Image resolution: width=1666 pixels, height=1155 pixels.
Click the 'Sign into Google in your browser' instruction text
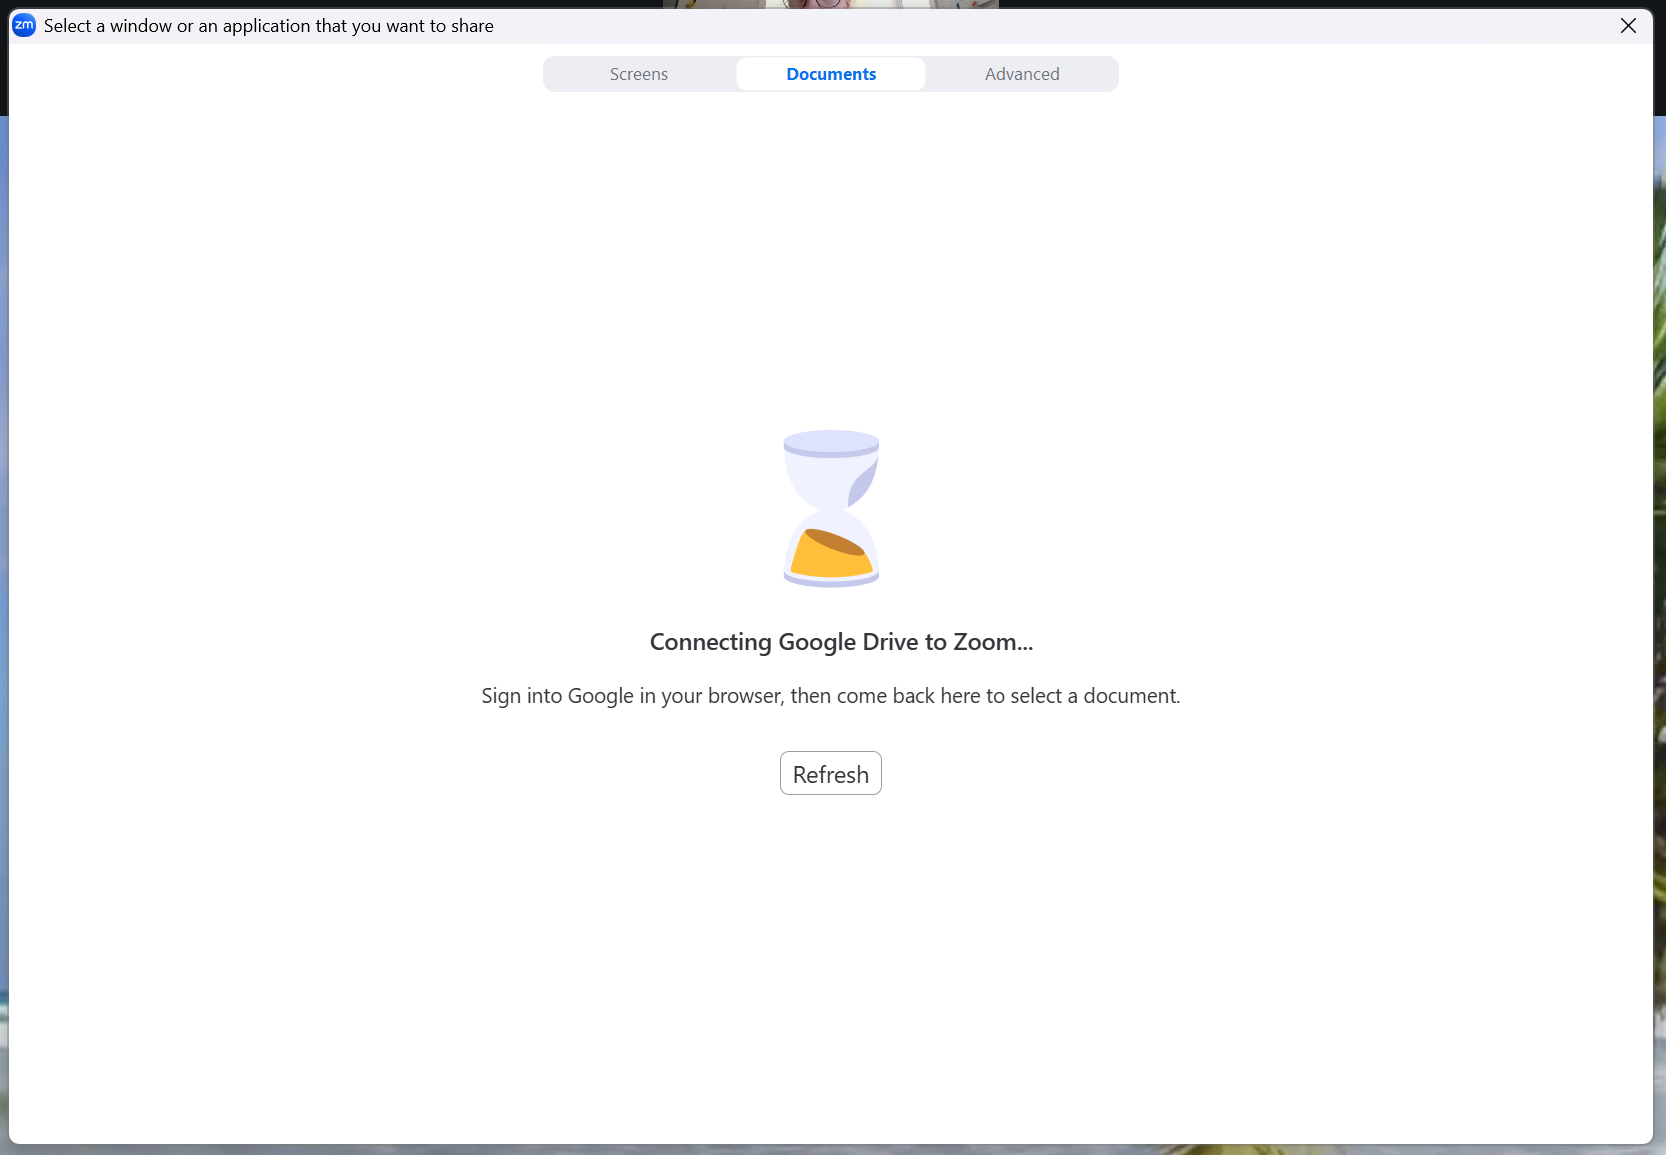(831, 696)
